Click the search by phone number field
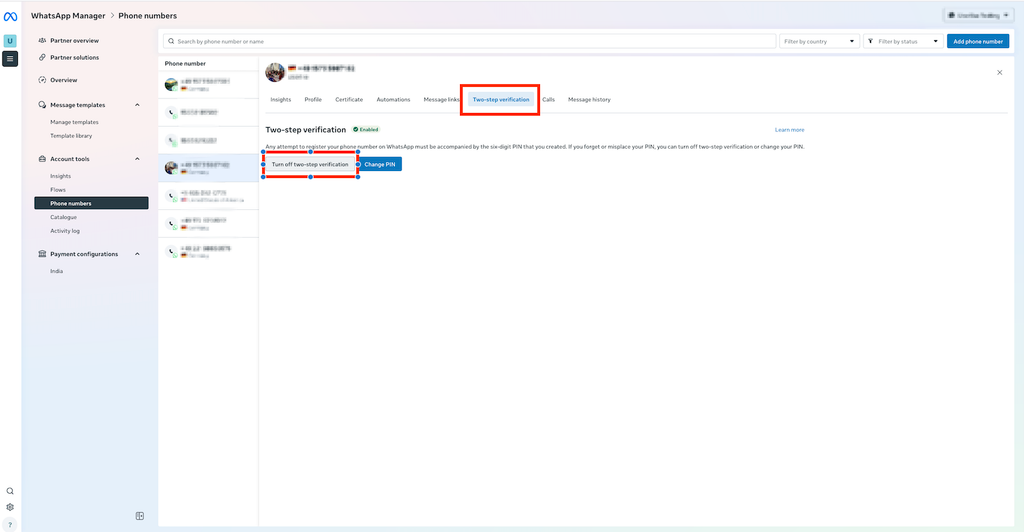This screenshot has height=532, width=1024. click(470, 41)
